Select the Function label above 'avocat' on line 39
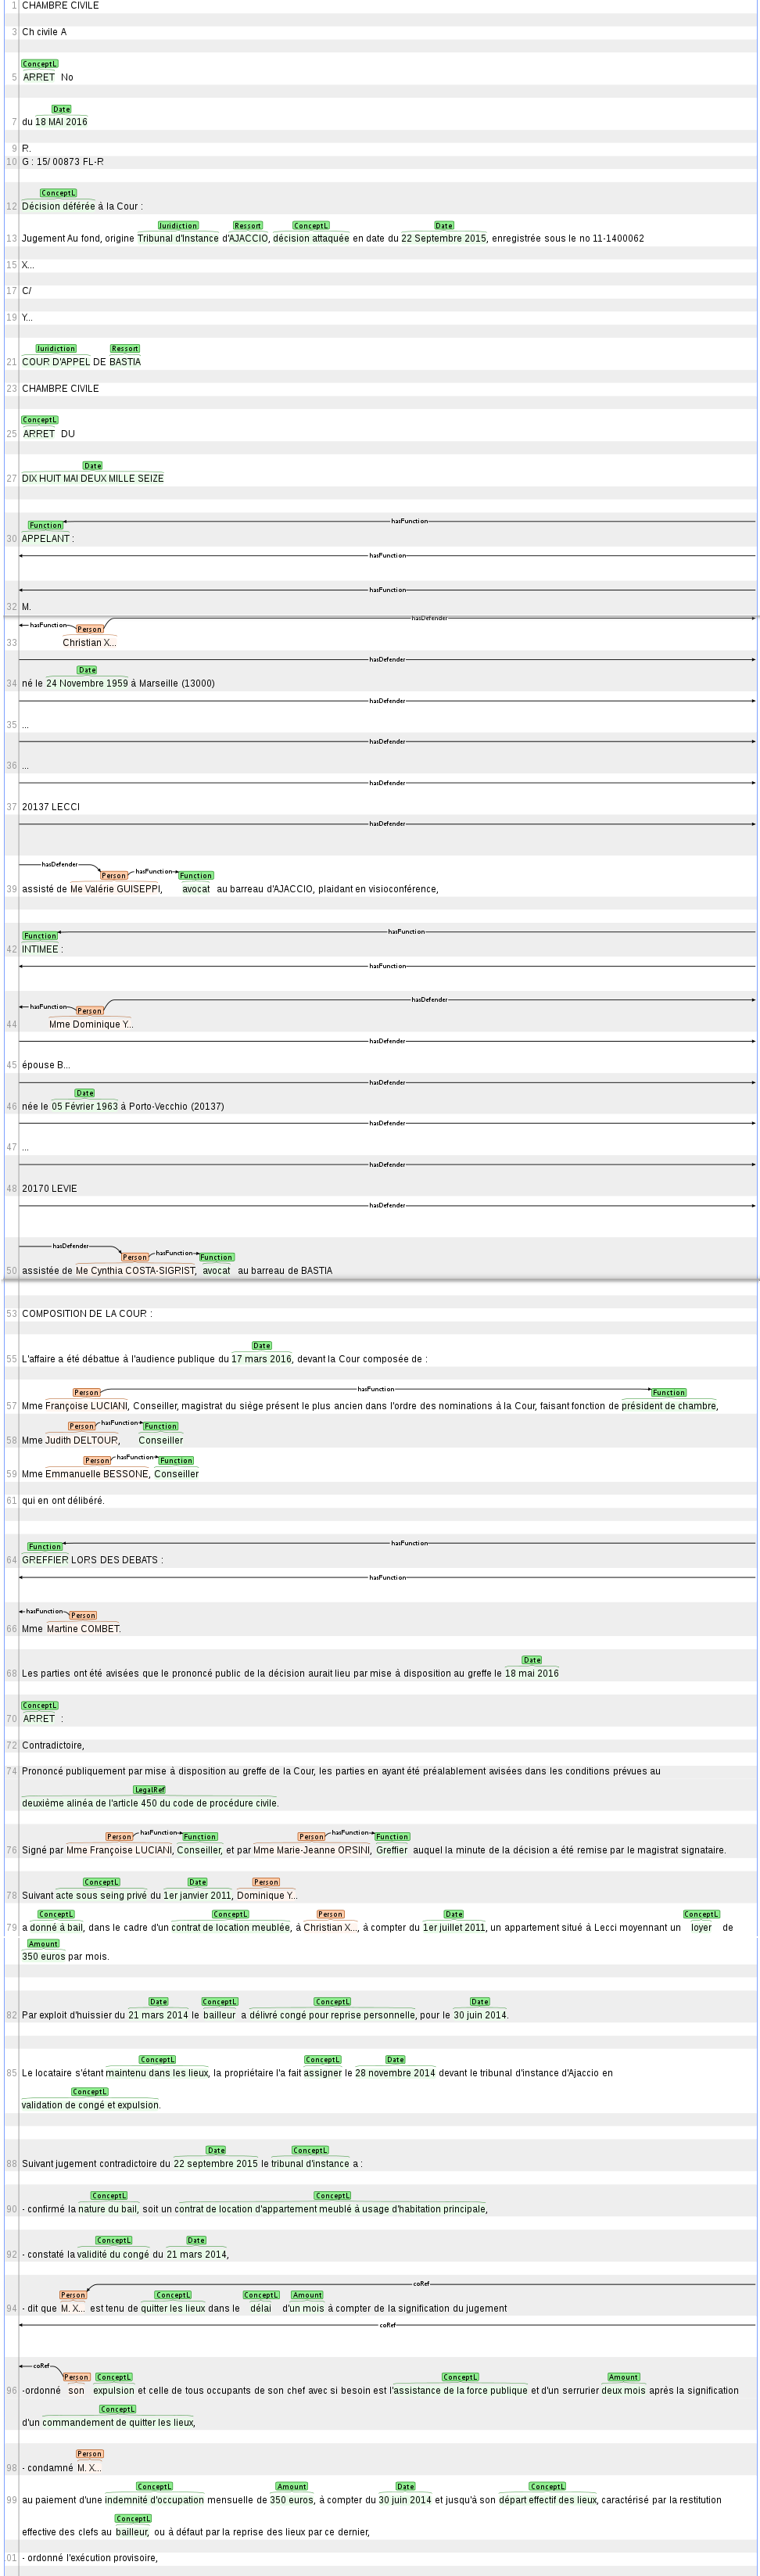Screen dimensions: 760x2576 (196, 876)
